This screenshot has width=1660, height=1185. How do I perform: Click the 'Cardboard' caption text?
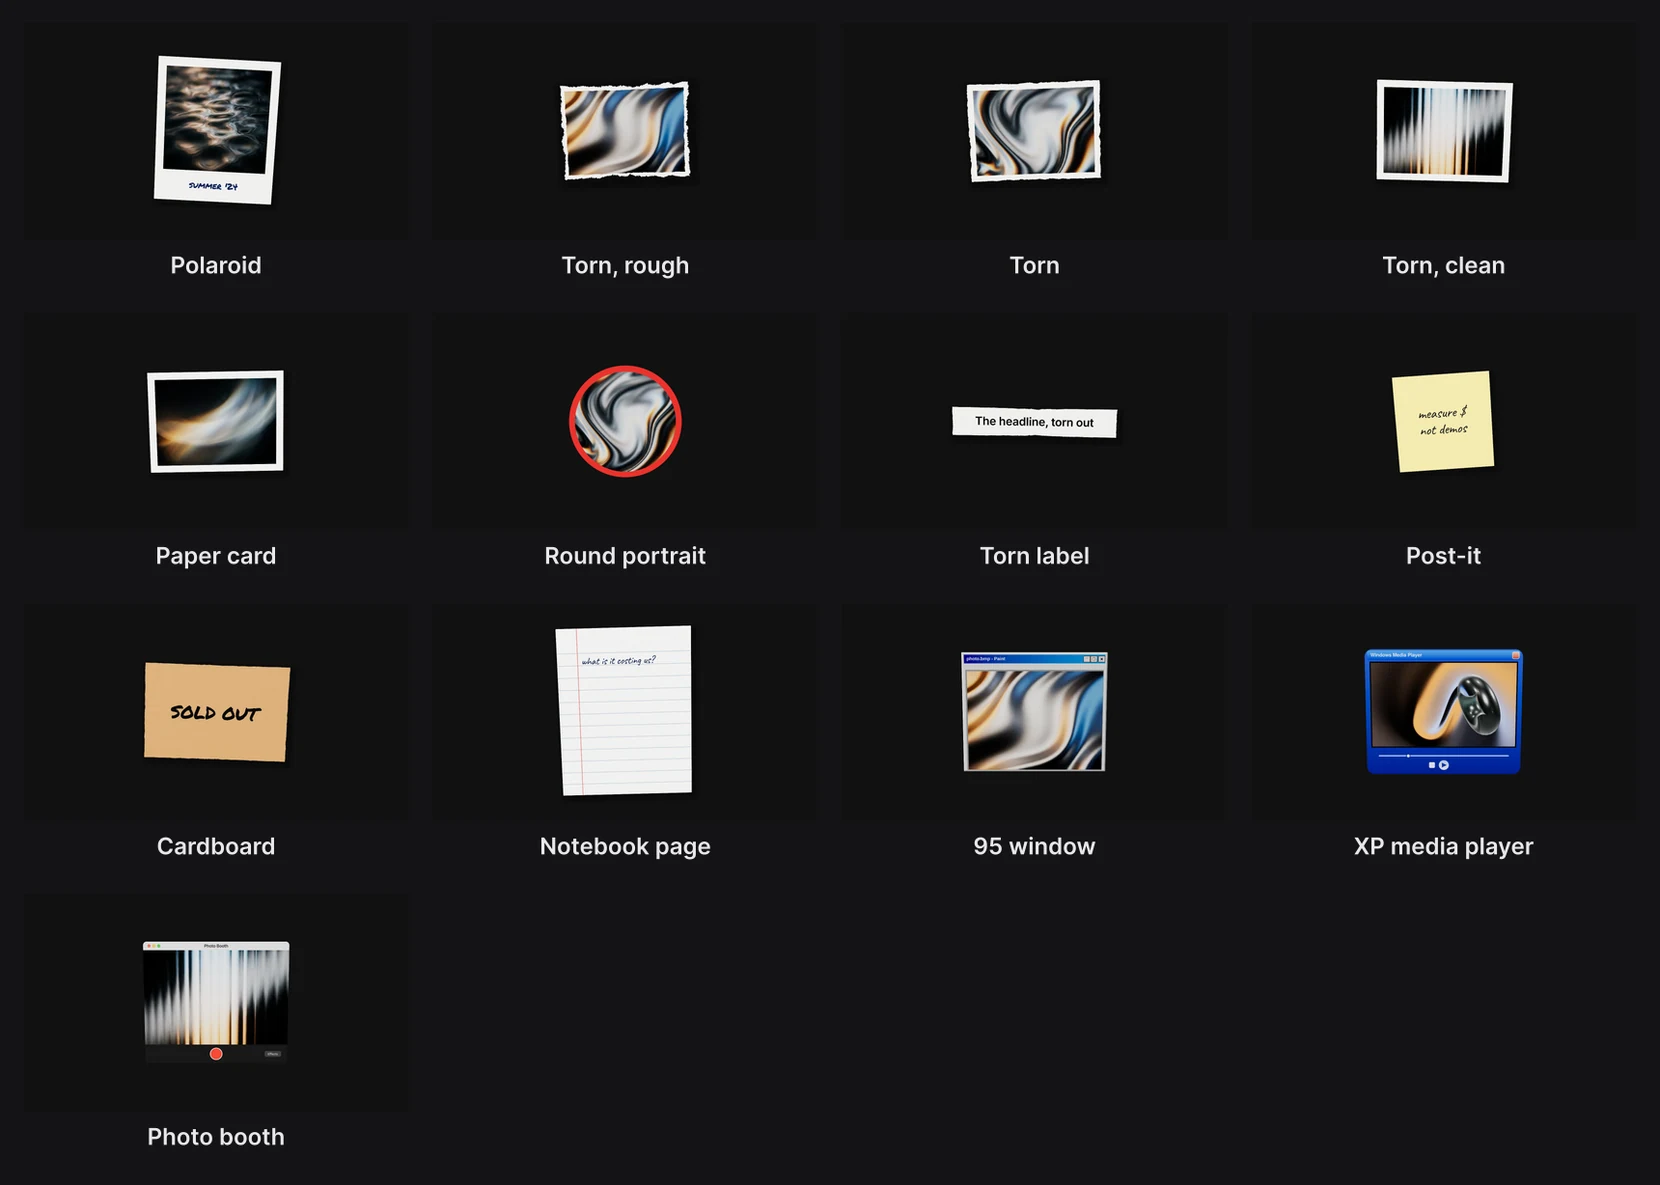click(216, 846)
